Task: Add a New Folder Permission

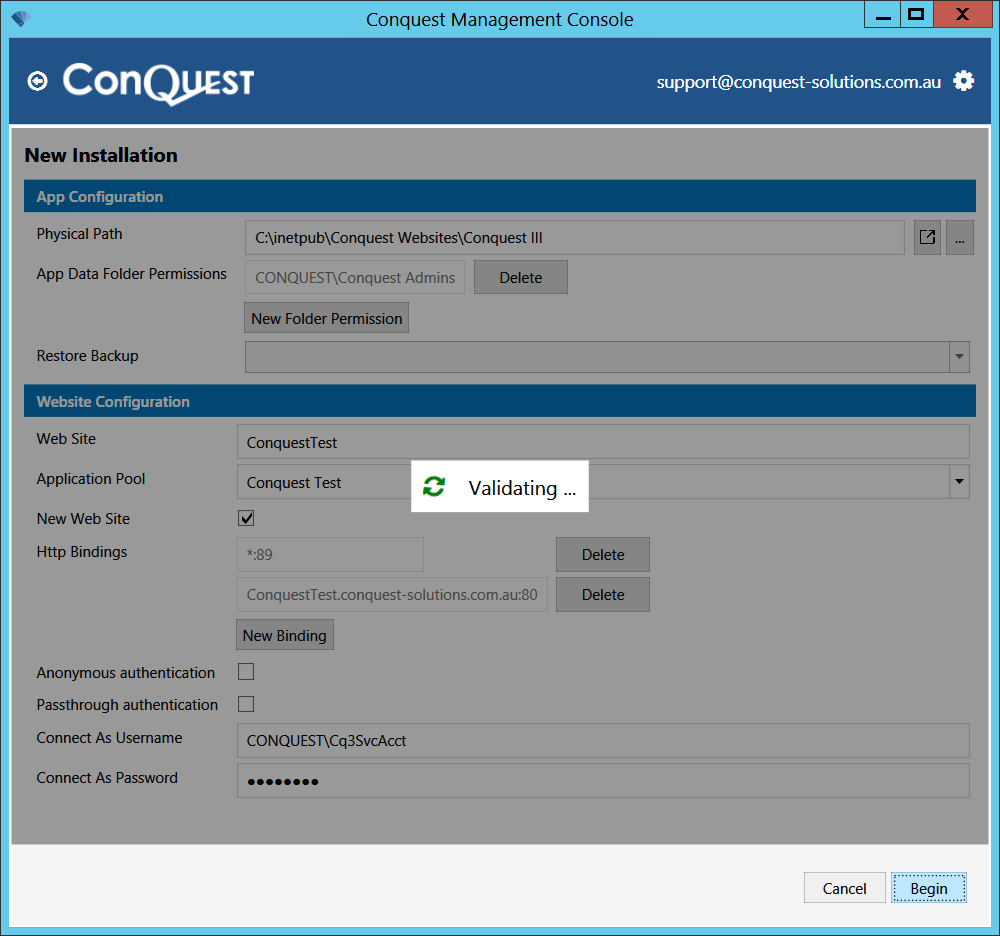Action: point(327,318)
